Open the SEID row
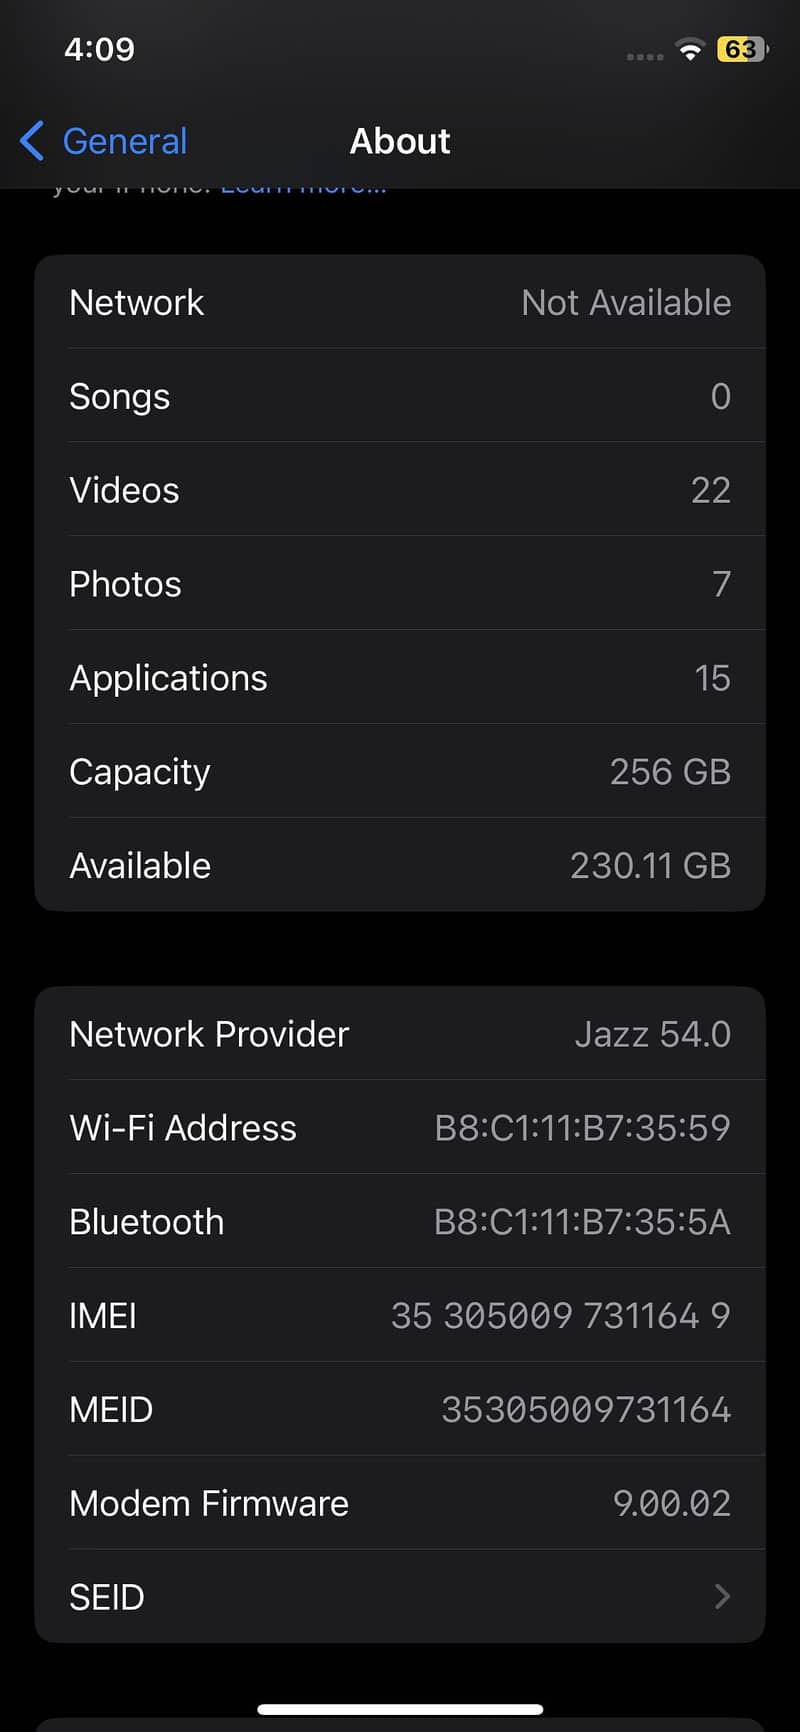The height and width of the screenshot is (1732, 800). [400, 1597]
